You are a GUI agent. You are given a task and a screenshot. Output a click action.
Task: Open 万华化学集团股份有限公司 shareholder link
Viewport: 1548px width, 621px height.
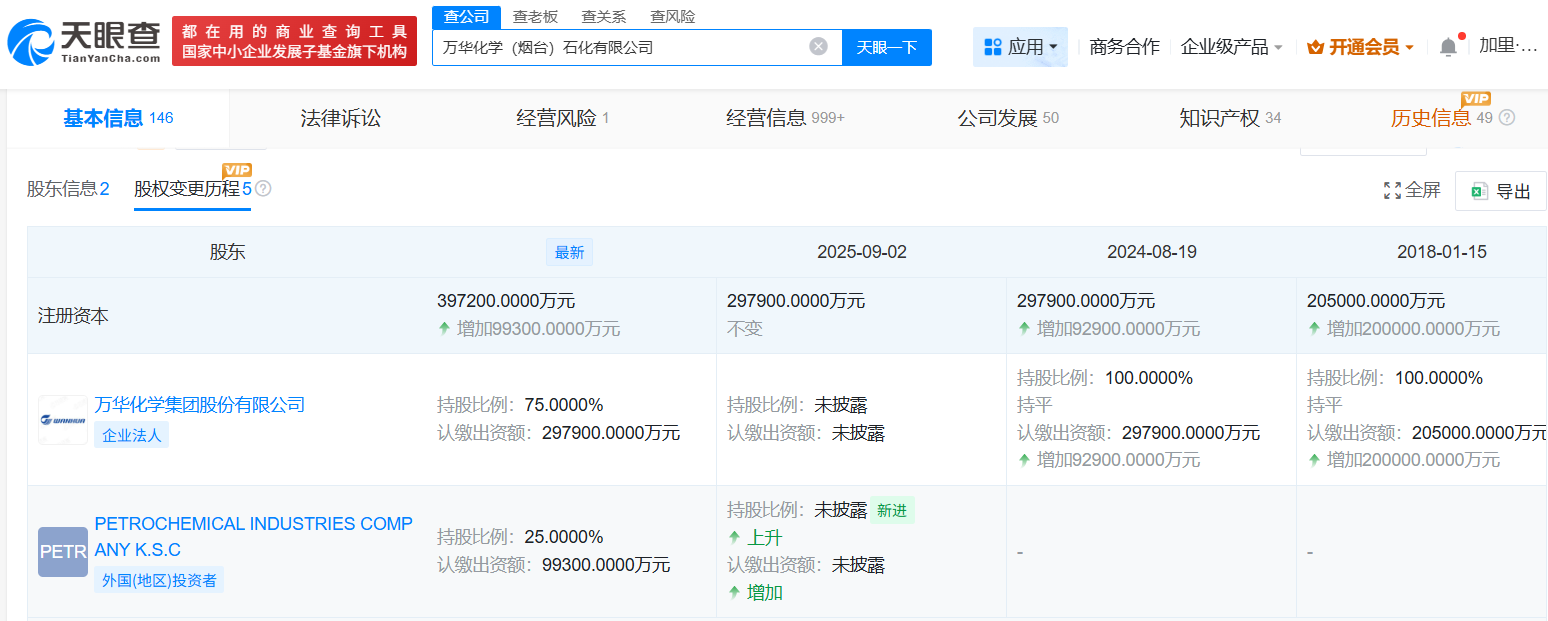pos(199,405)
